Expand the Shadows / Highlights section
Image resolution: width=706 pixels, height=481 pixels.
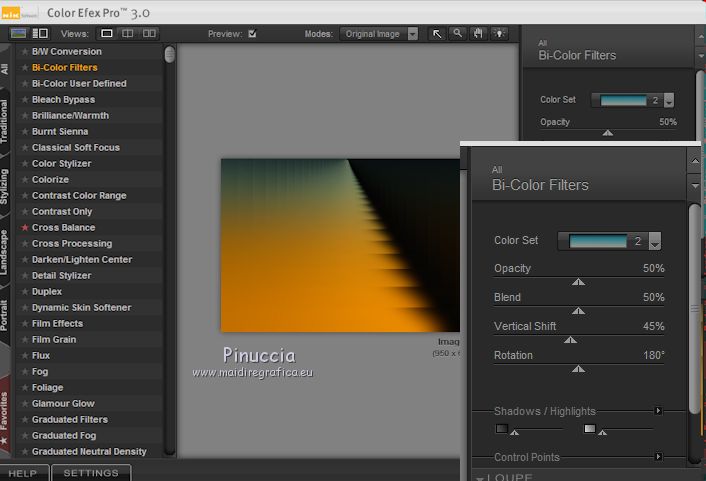point(658,411)
